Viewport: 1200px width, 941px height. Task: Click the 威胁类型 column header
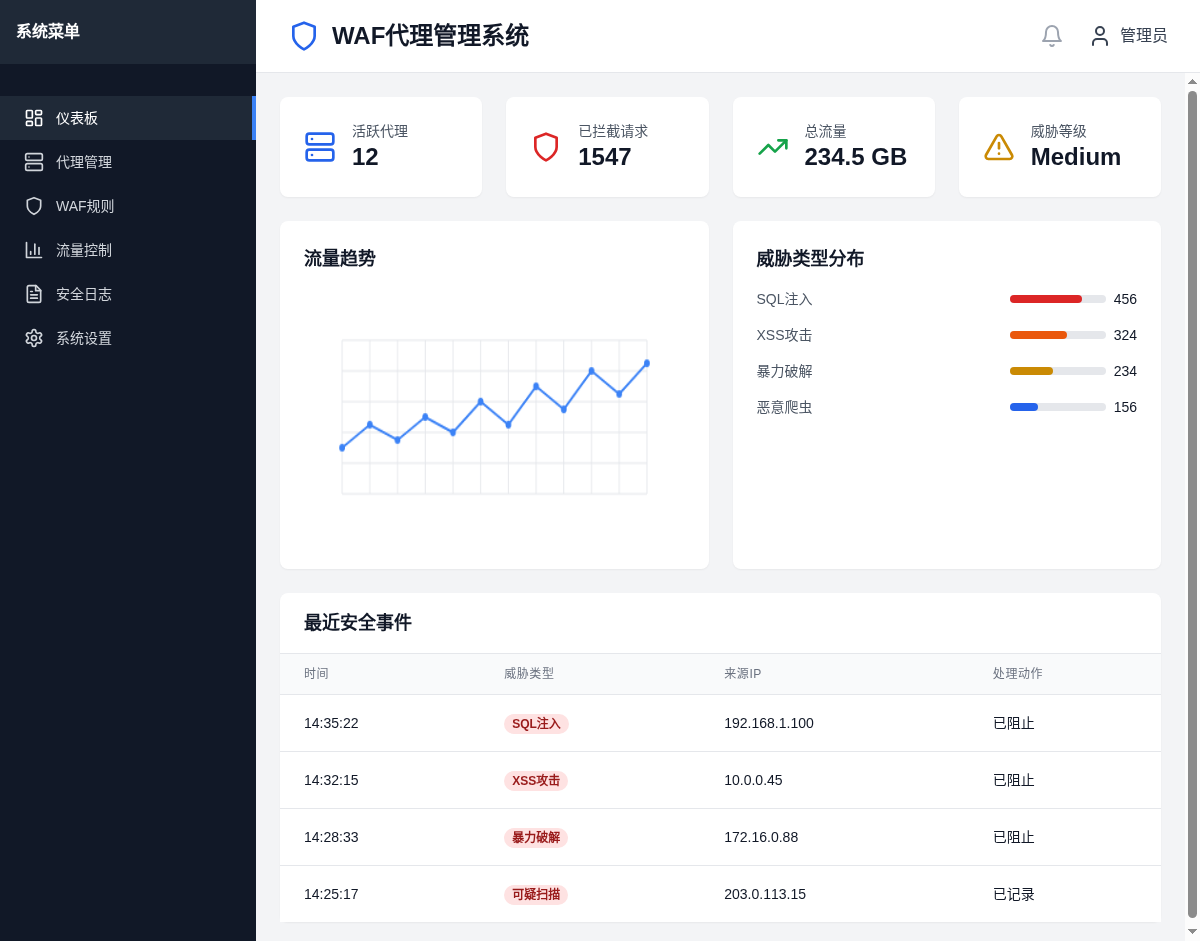tap(528, 674)
